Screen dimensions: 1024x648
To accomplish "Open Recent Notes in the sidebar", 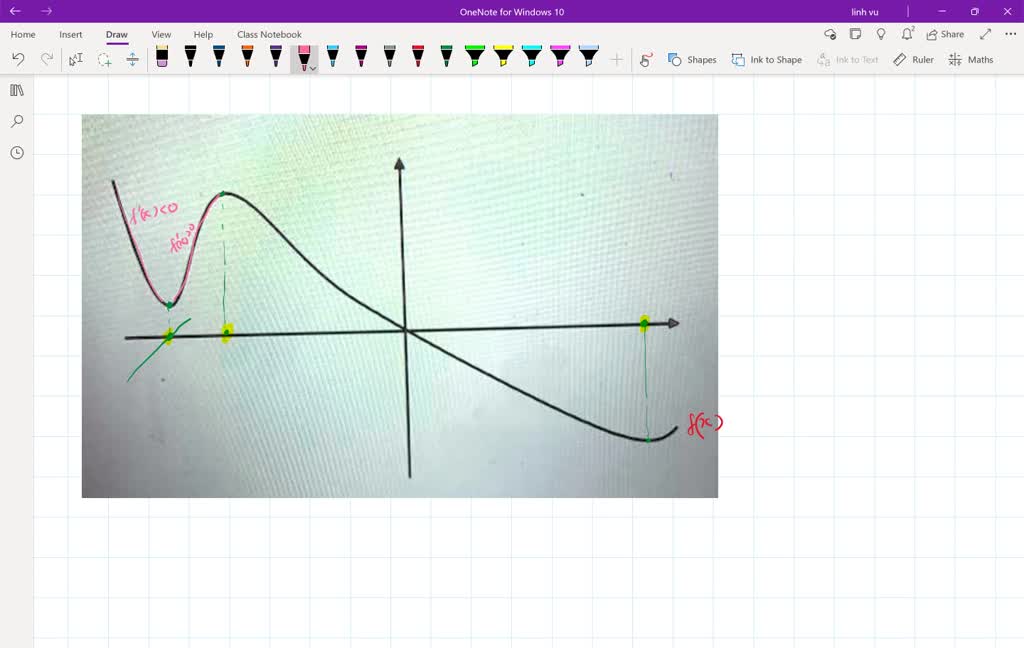I will [x=15, y=152].
